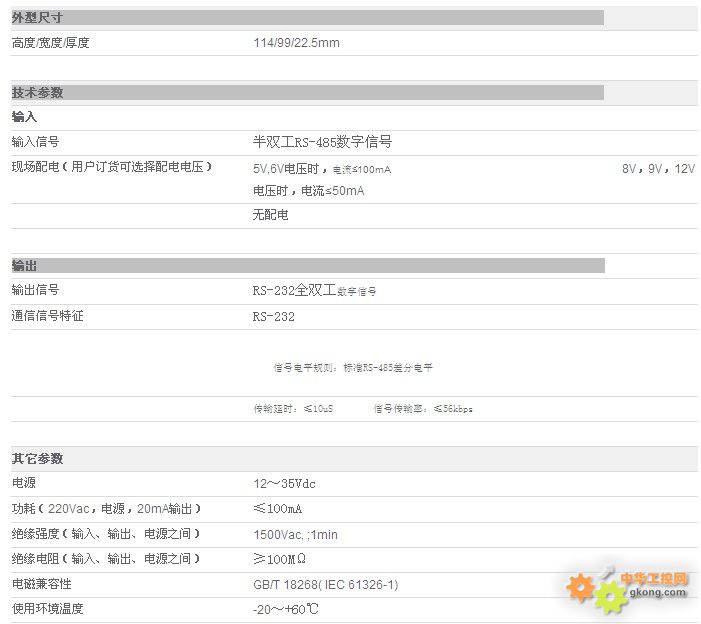Click the 中华工控网 watermark text
The height and width of the screenshot is (624, 701).
point(655,579)
